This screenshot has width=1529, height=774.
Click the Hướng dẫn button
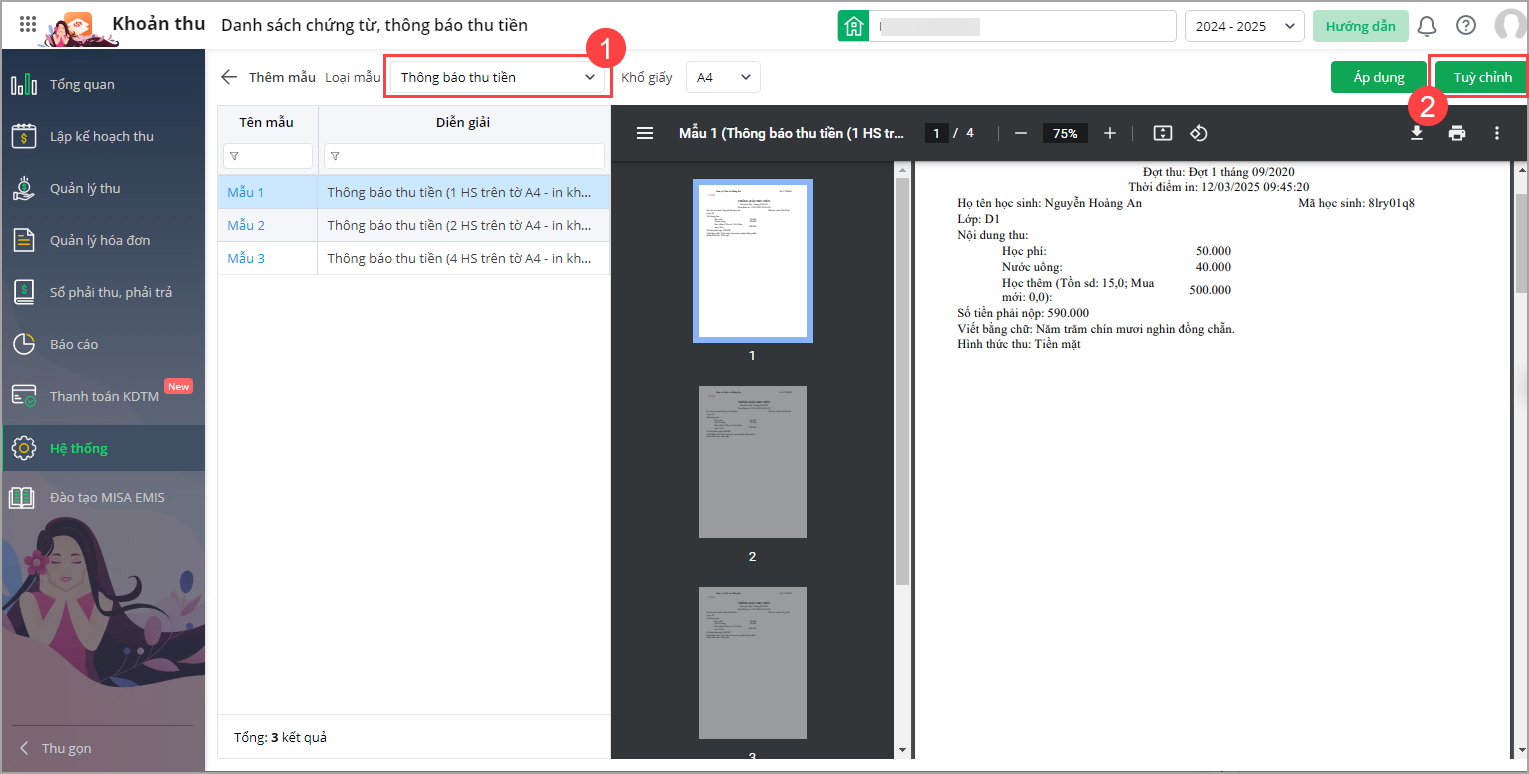1361,26
